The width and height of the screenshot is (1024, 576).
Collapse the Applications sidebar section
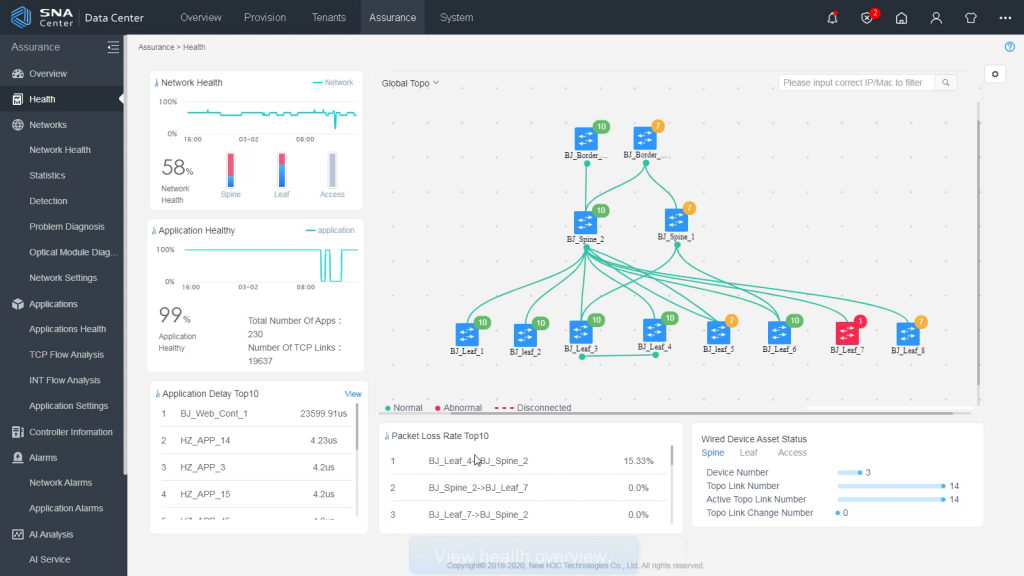pos(53,304)
